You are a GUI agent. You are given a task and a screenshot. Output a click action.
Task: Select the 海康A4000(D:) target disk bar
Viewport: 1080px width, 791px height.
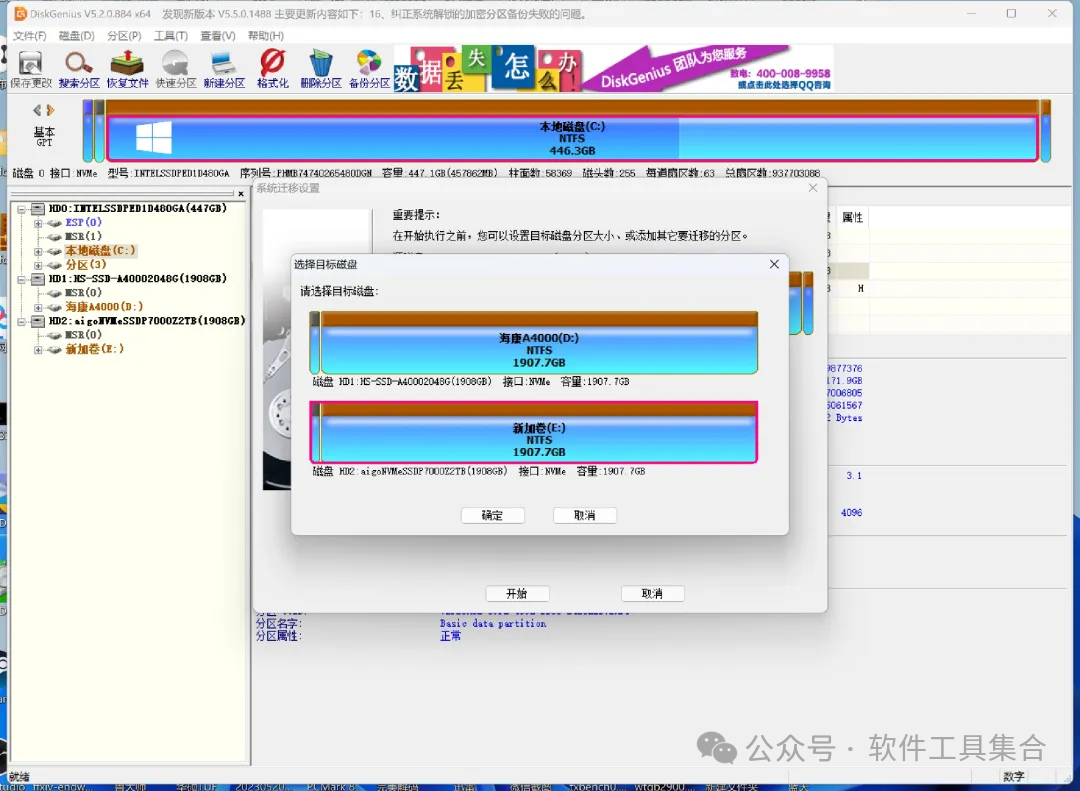(x=538, y=350)
